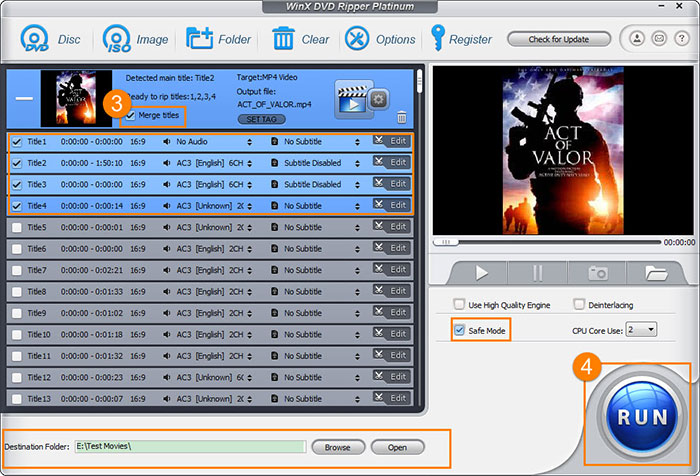Open Title3 audio track selector

(x=250, y=185)
